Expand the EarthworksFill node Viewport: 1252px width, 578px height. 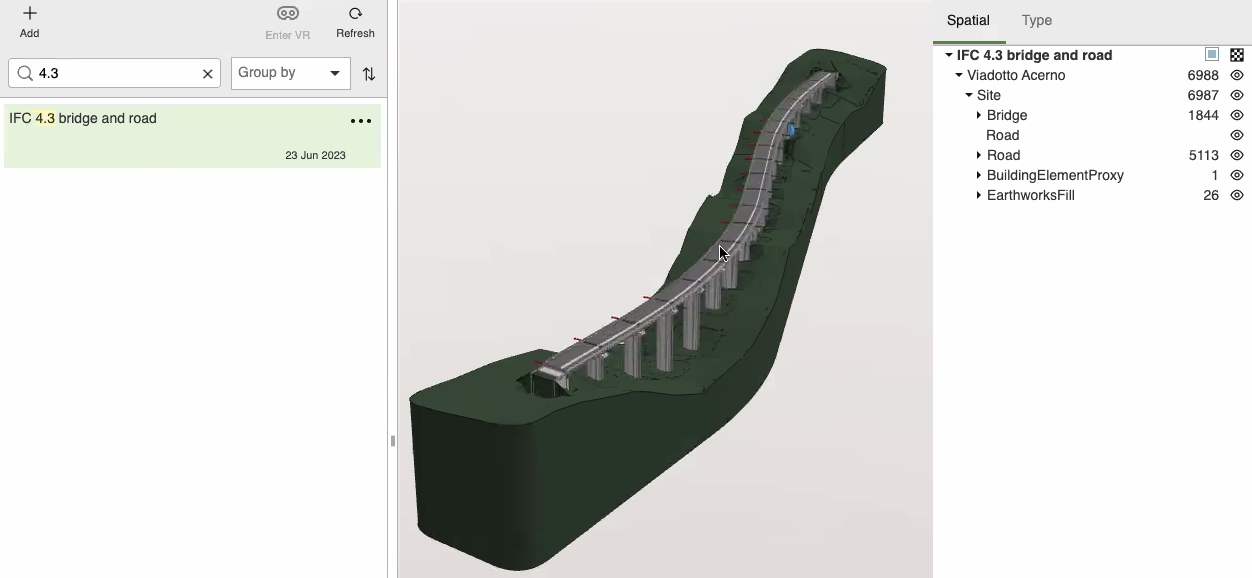pos(979,196)
